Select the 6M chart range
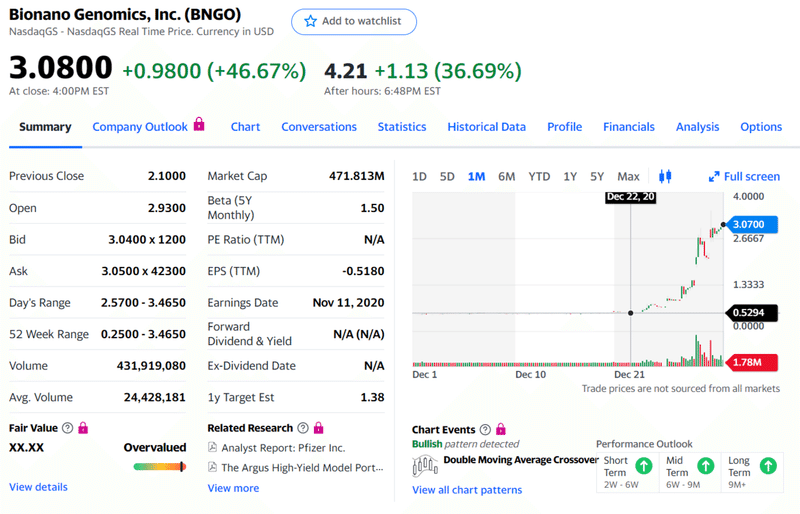Image resolution: width=800 pixels, height=514 pixels. [507, 177]
